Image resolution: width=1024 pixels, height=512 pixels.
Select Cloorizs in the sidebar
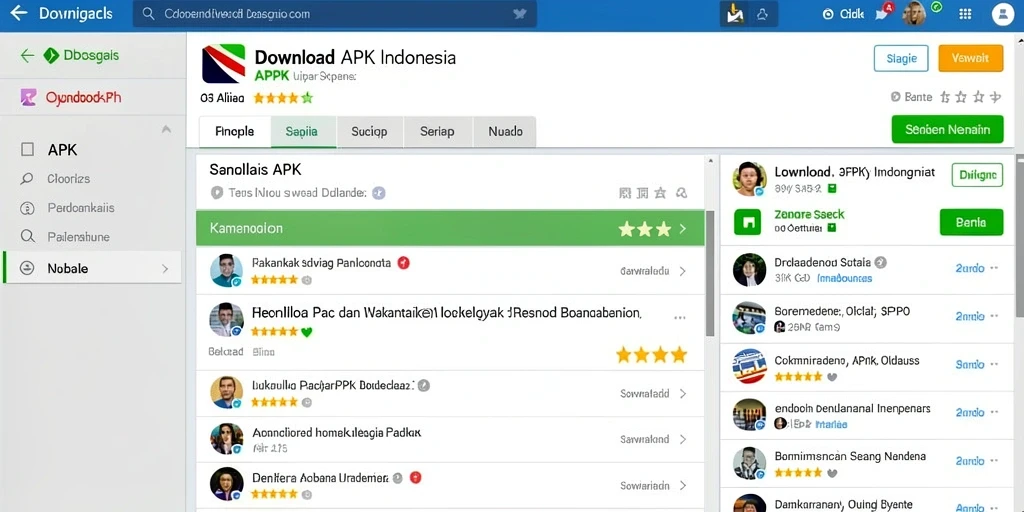click(x=69, y=178)
